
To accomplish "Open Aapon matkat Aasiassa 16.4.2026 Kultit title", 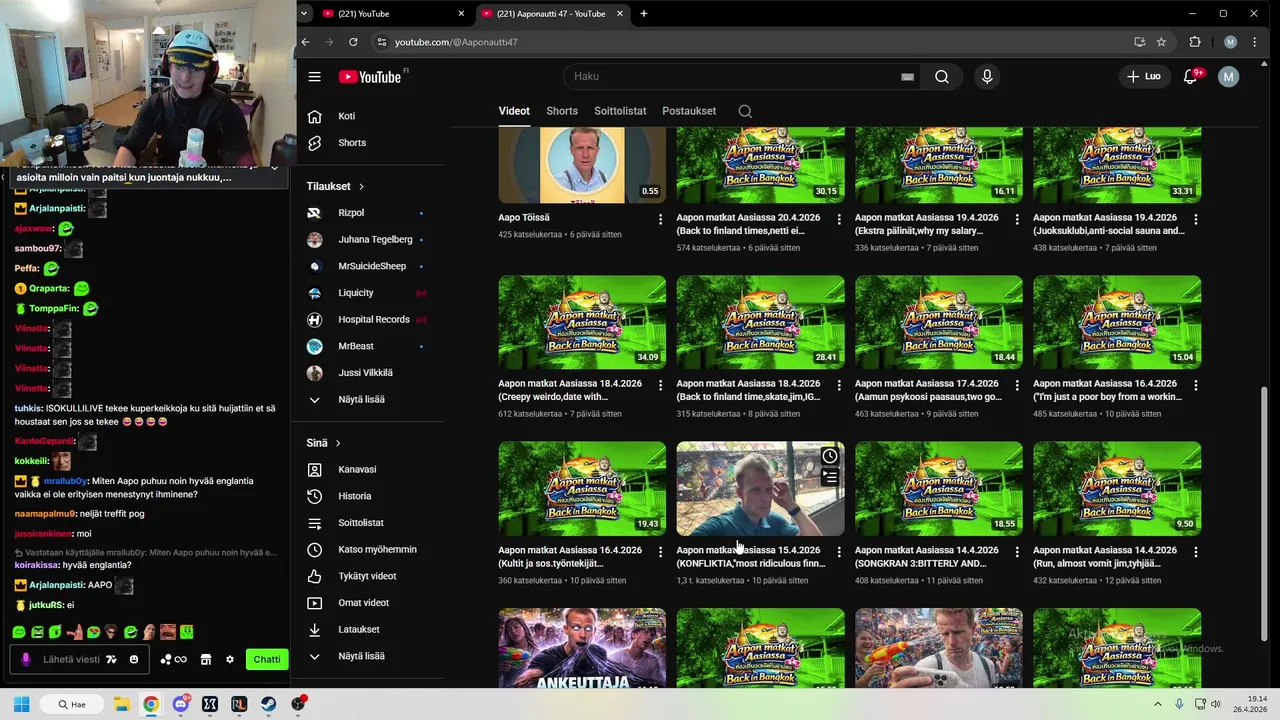I will click(570, 557).
